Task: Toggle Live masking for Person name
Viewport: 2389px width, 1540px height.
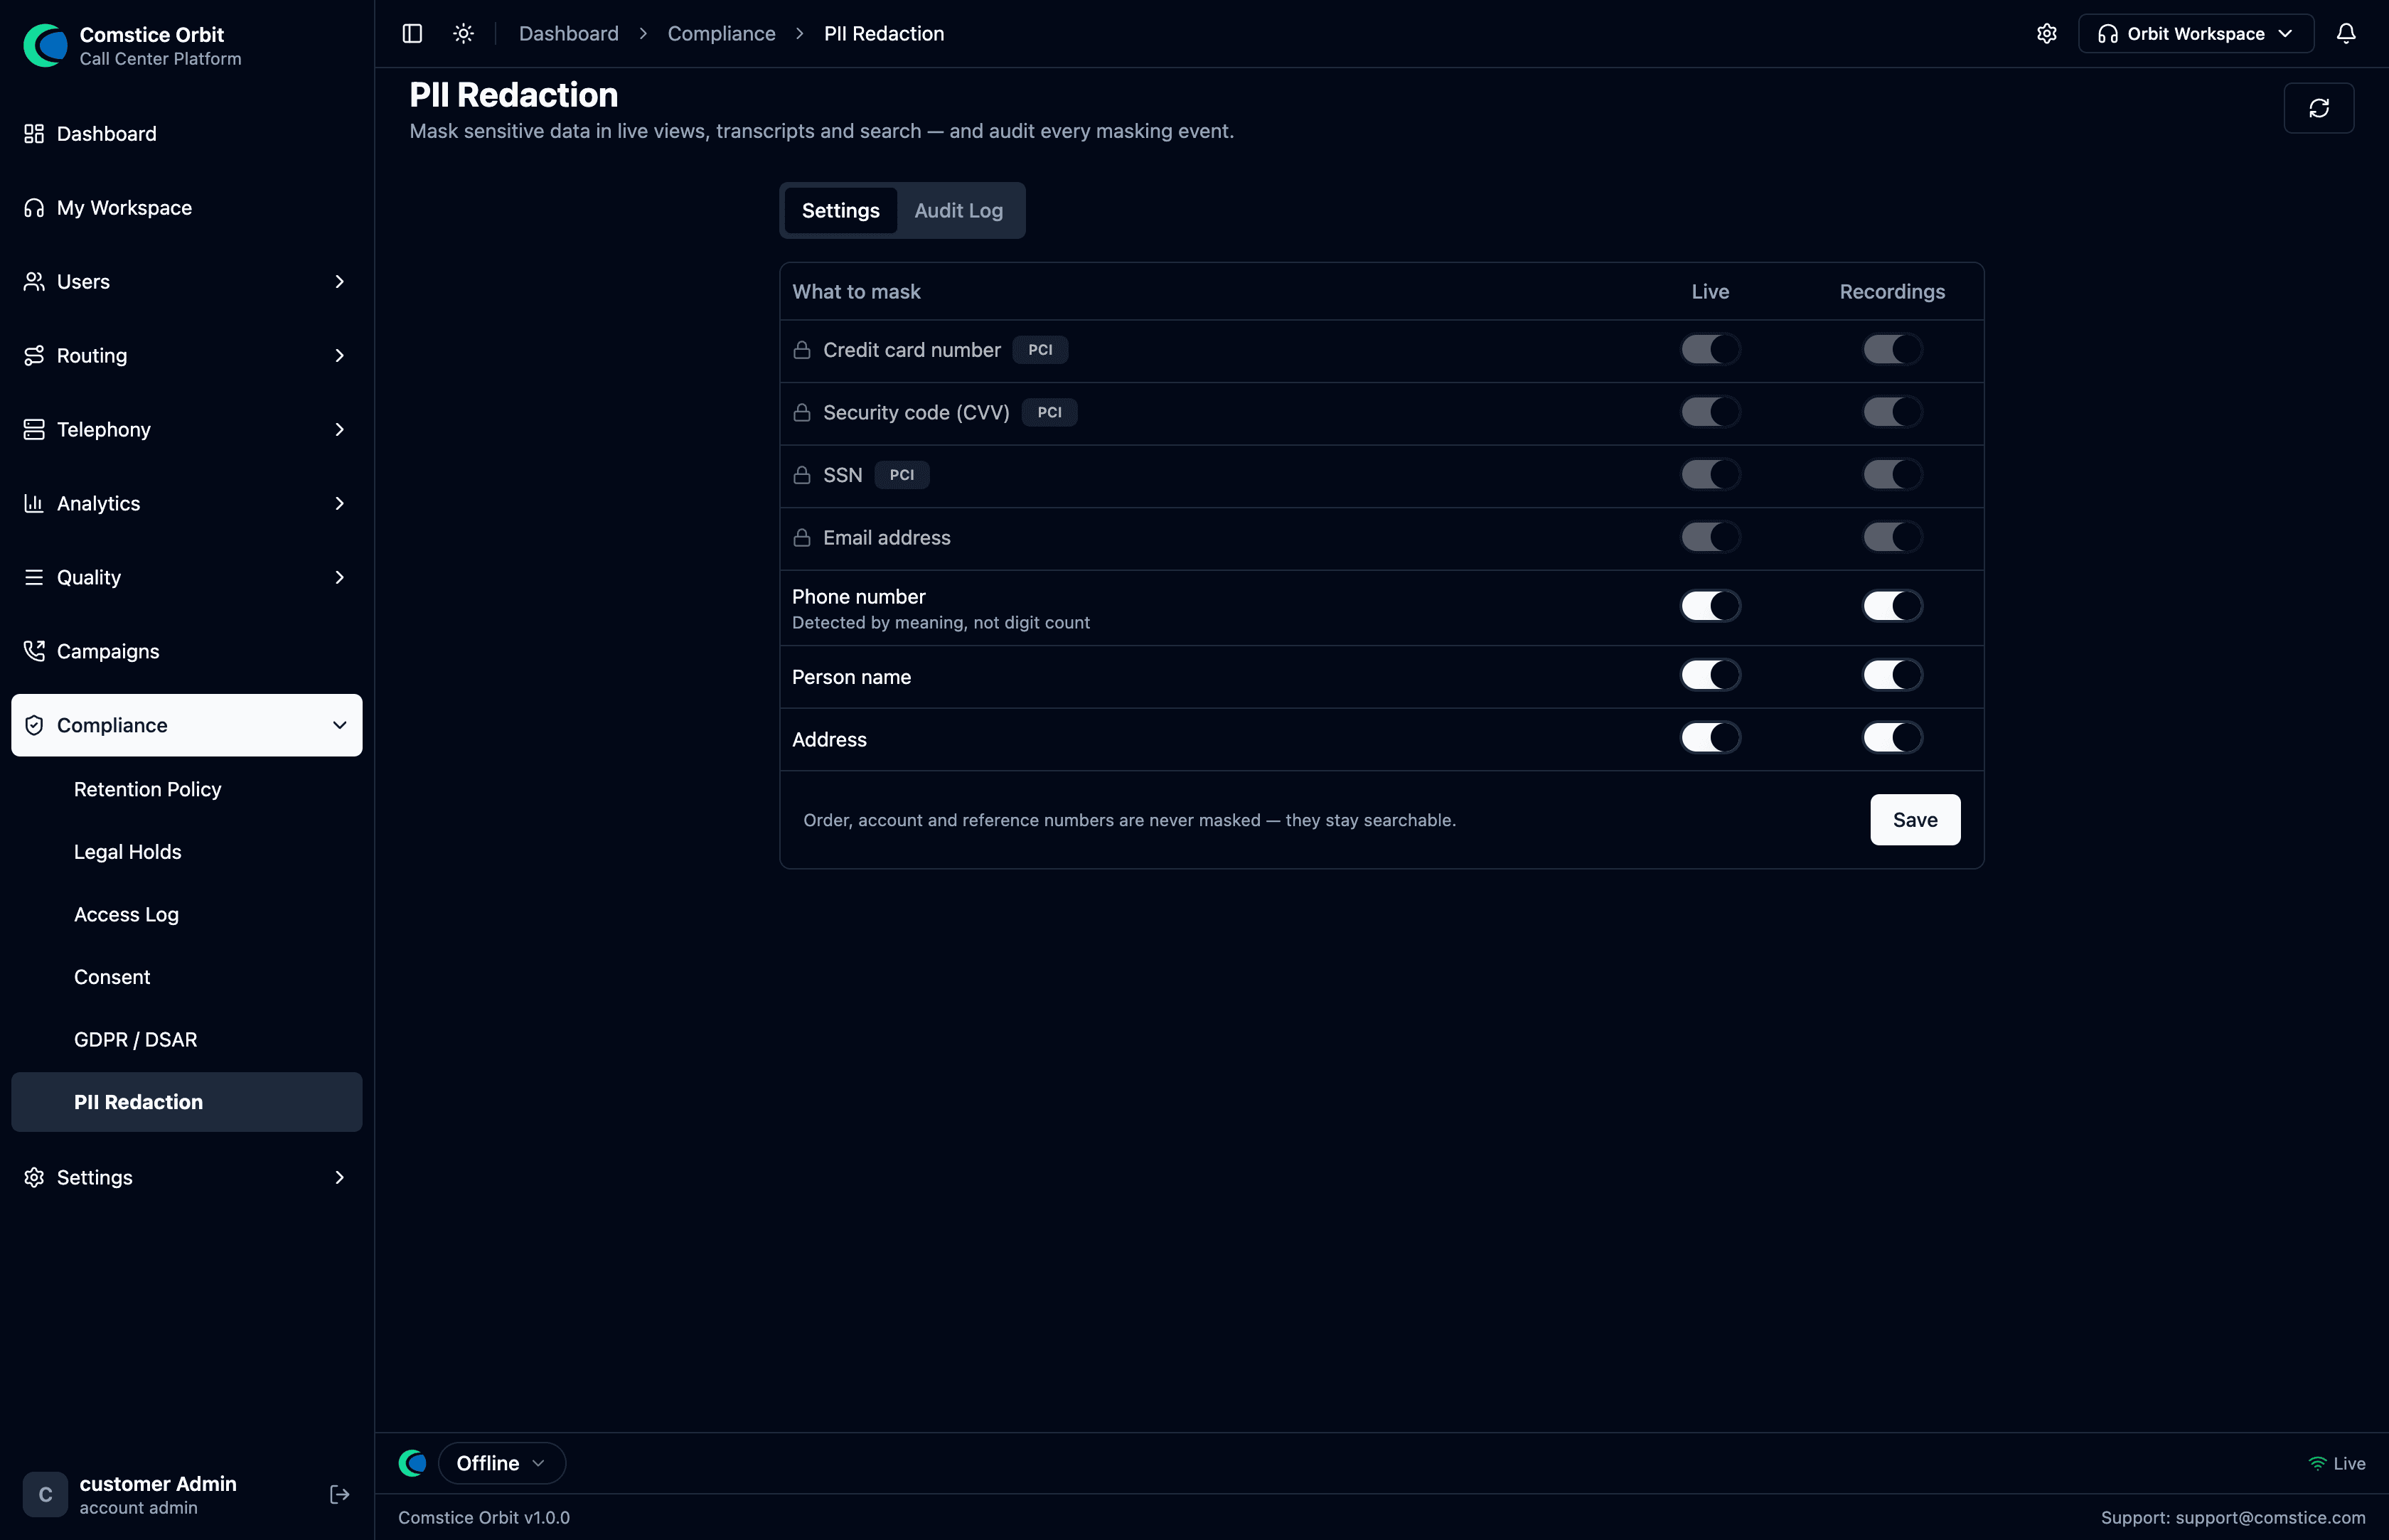Action: (x=1710, y=675)
